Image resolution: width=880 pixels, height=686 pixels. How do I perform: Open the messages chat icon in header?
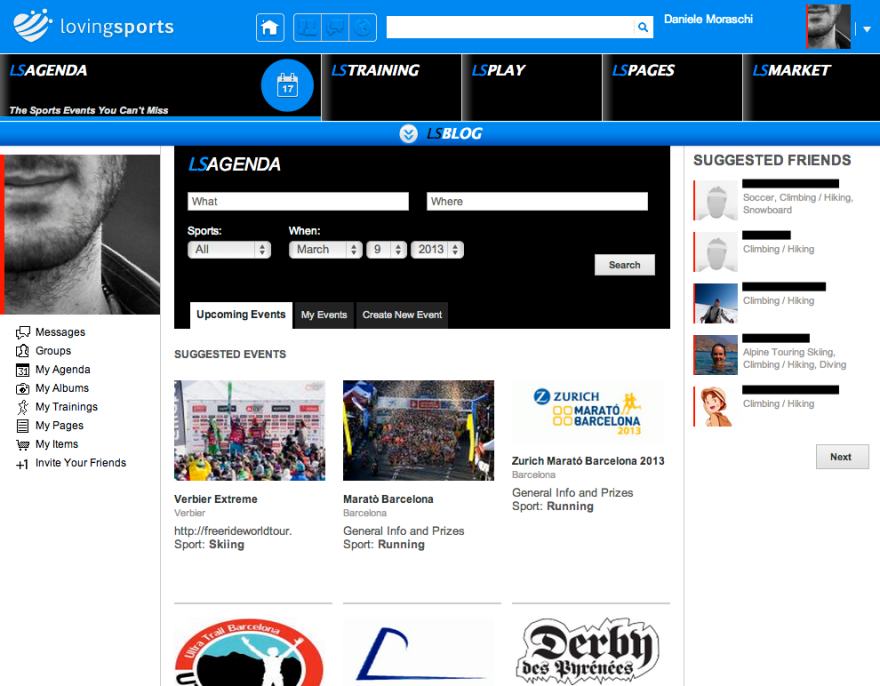point(335,27)
